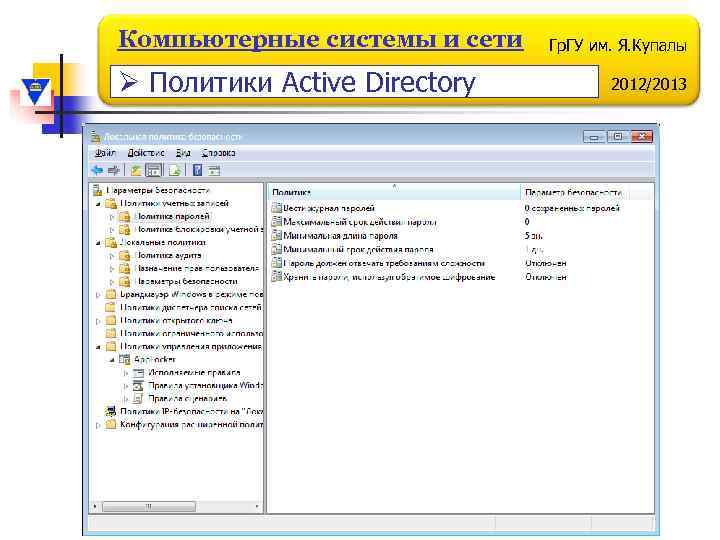Screen dimensions: 720x540
Task: Expand the Конфигурация расширенной политики arrow
Action: [98, 425]
